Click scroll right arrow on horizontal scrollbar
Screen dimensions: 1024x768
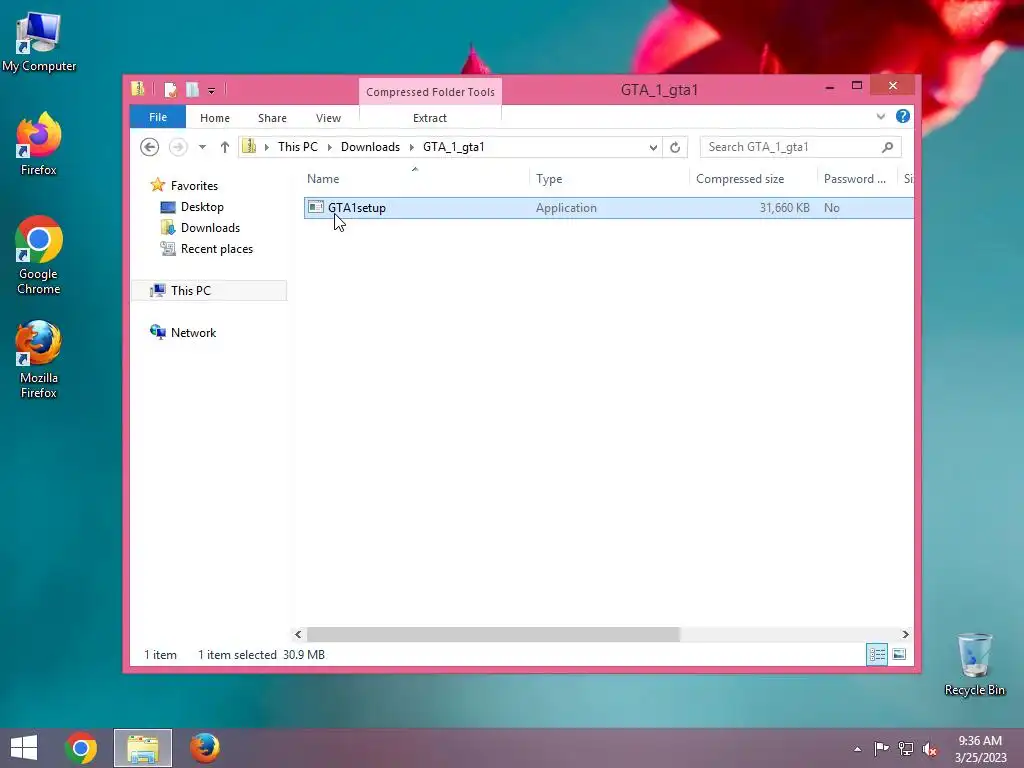[x=905, y=634]
